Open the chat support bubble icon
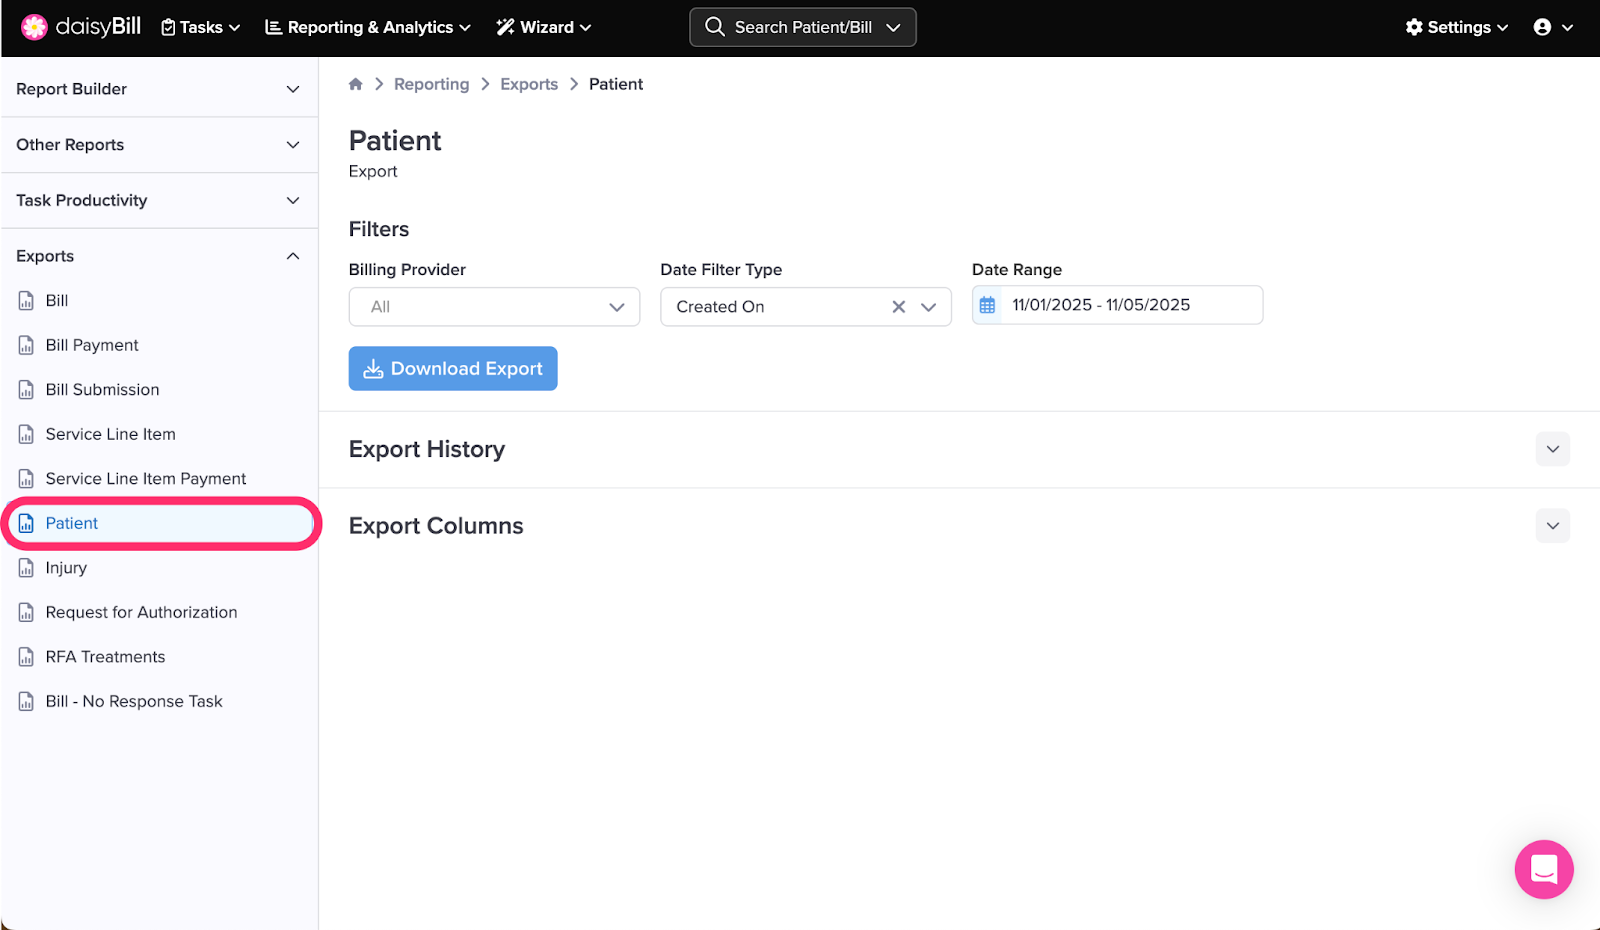 [1543, 869]
